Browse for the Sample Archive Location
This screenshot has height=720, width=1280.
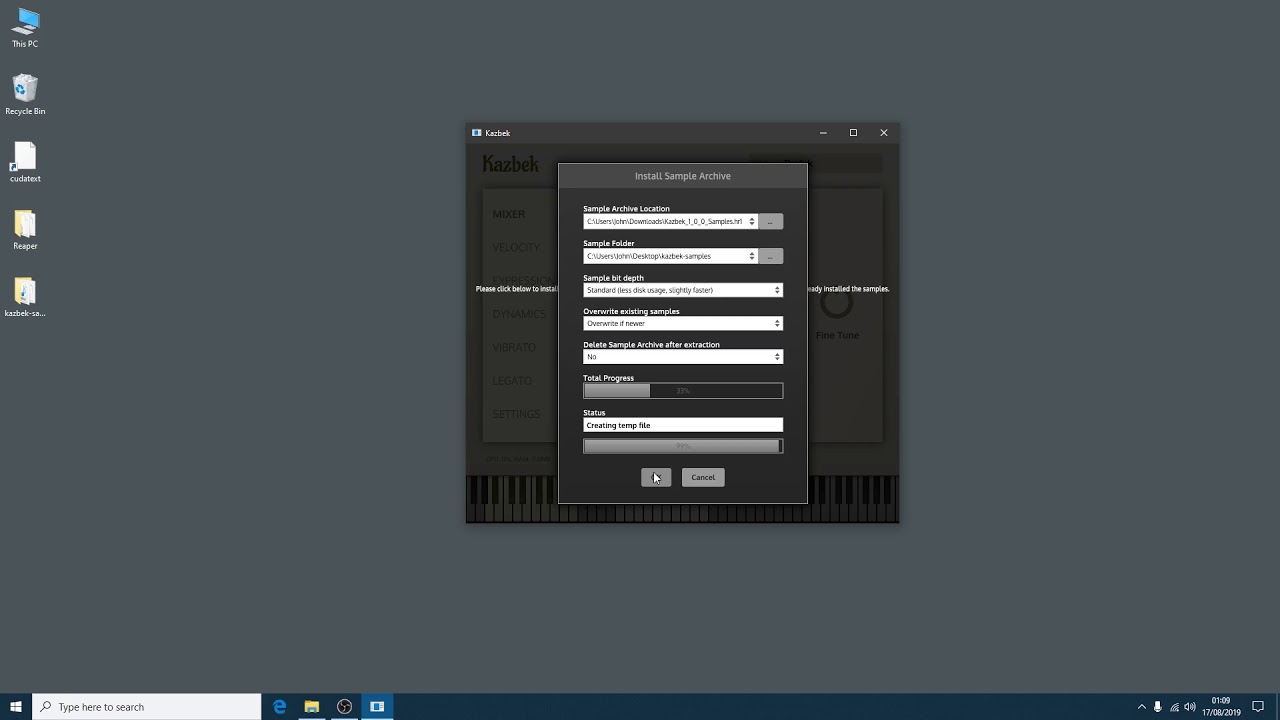(770, 222)
